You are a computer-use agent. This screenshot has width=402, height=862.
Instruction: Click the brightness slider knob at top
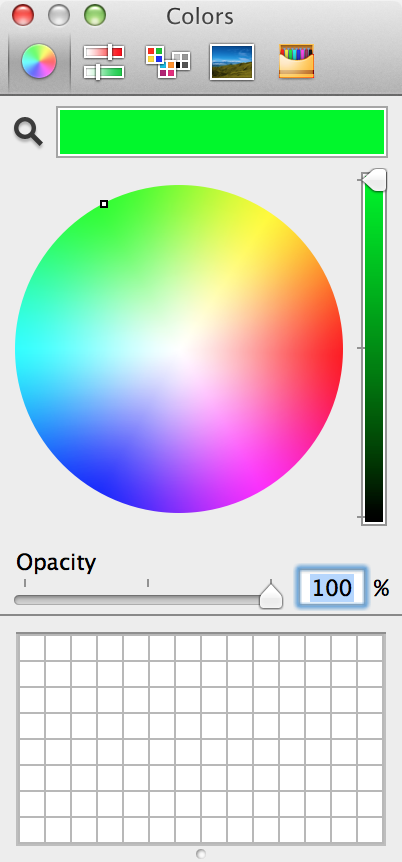(x=374, y=180)
